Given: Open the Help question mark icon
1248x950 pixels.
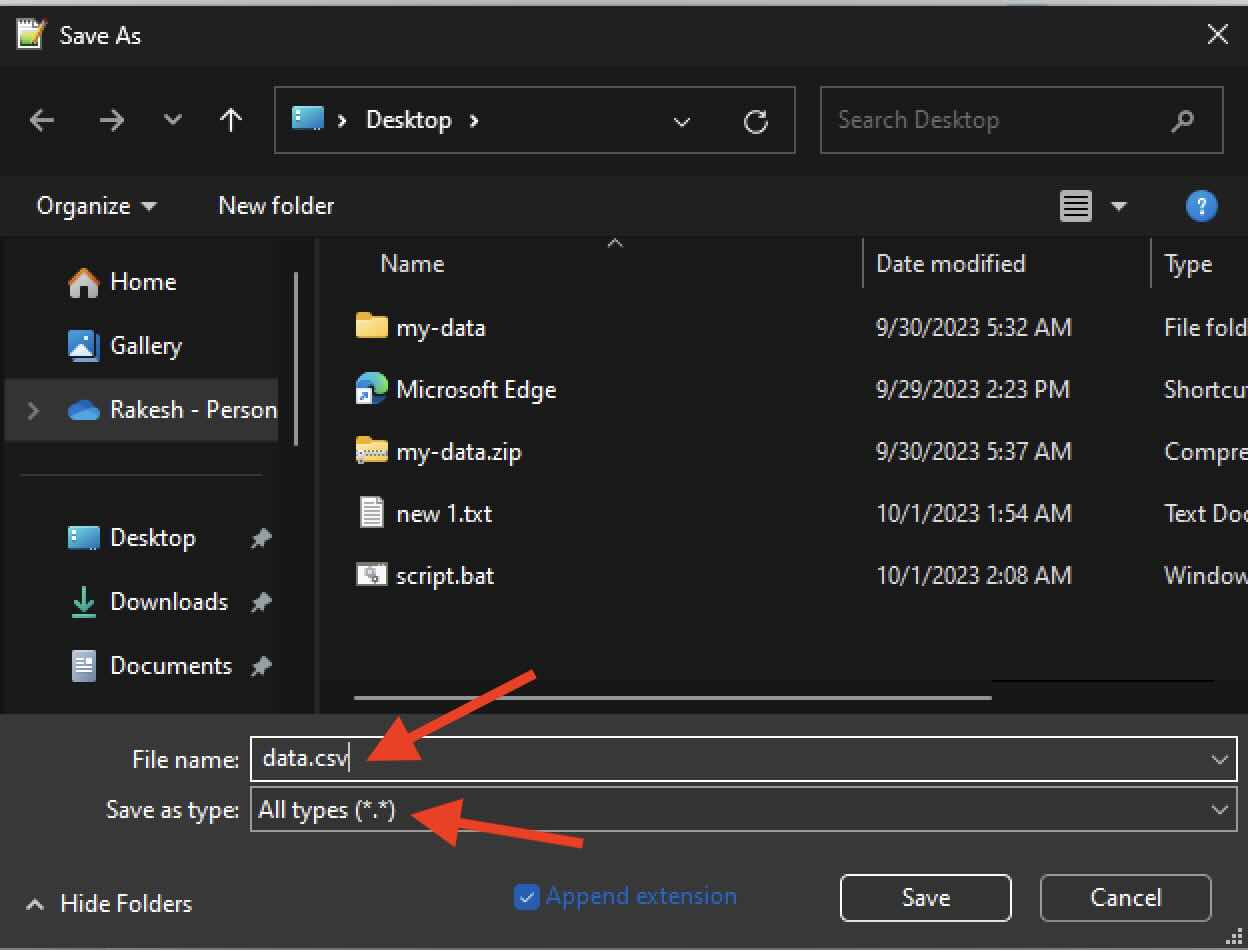Looking at the screenshot, I should pyautogui.click(x=1201, y=206).
